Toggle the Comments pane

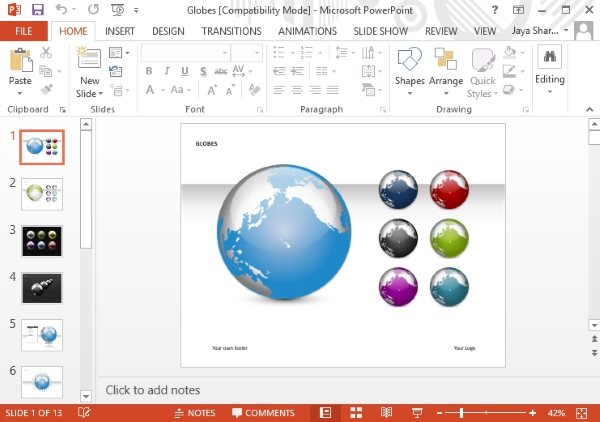[x=263, y=413]
